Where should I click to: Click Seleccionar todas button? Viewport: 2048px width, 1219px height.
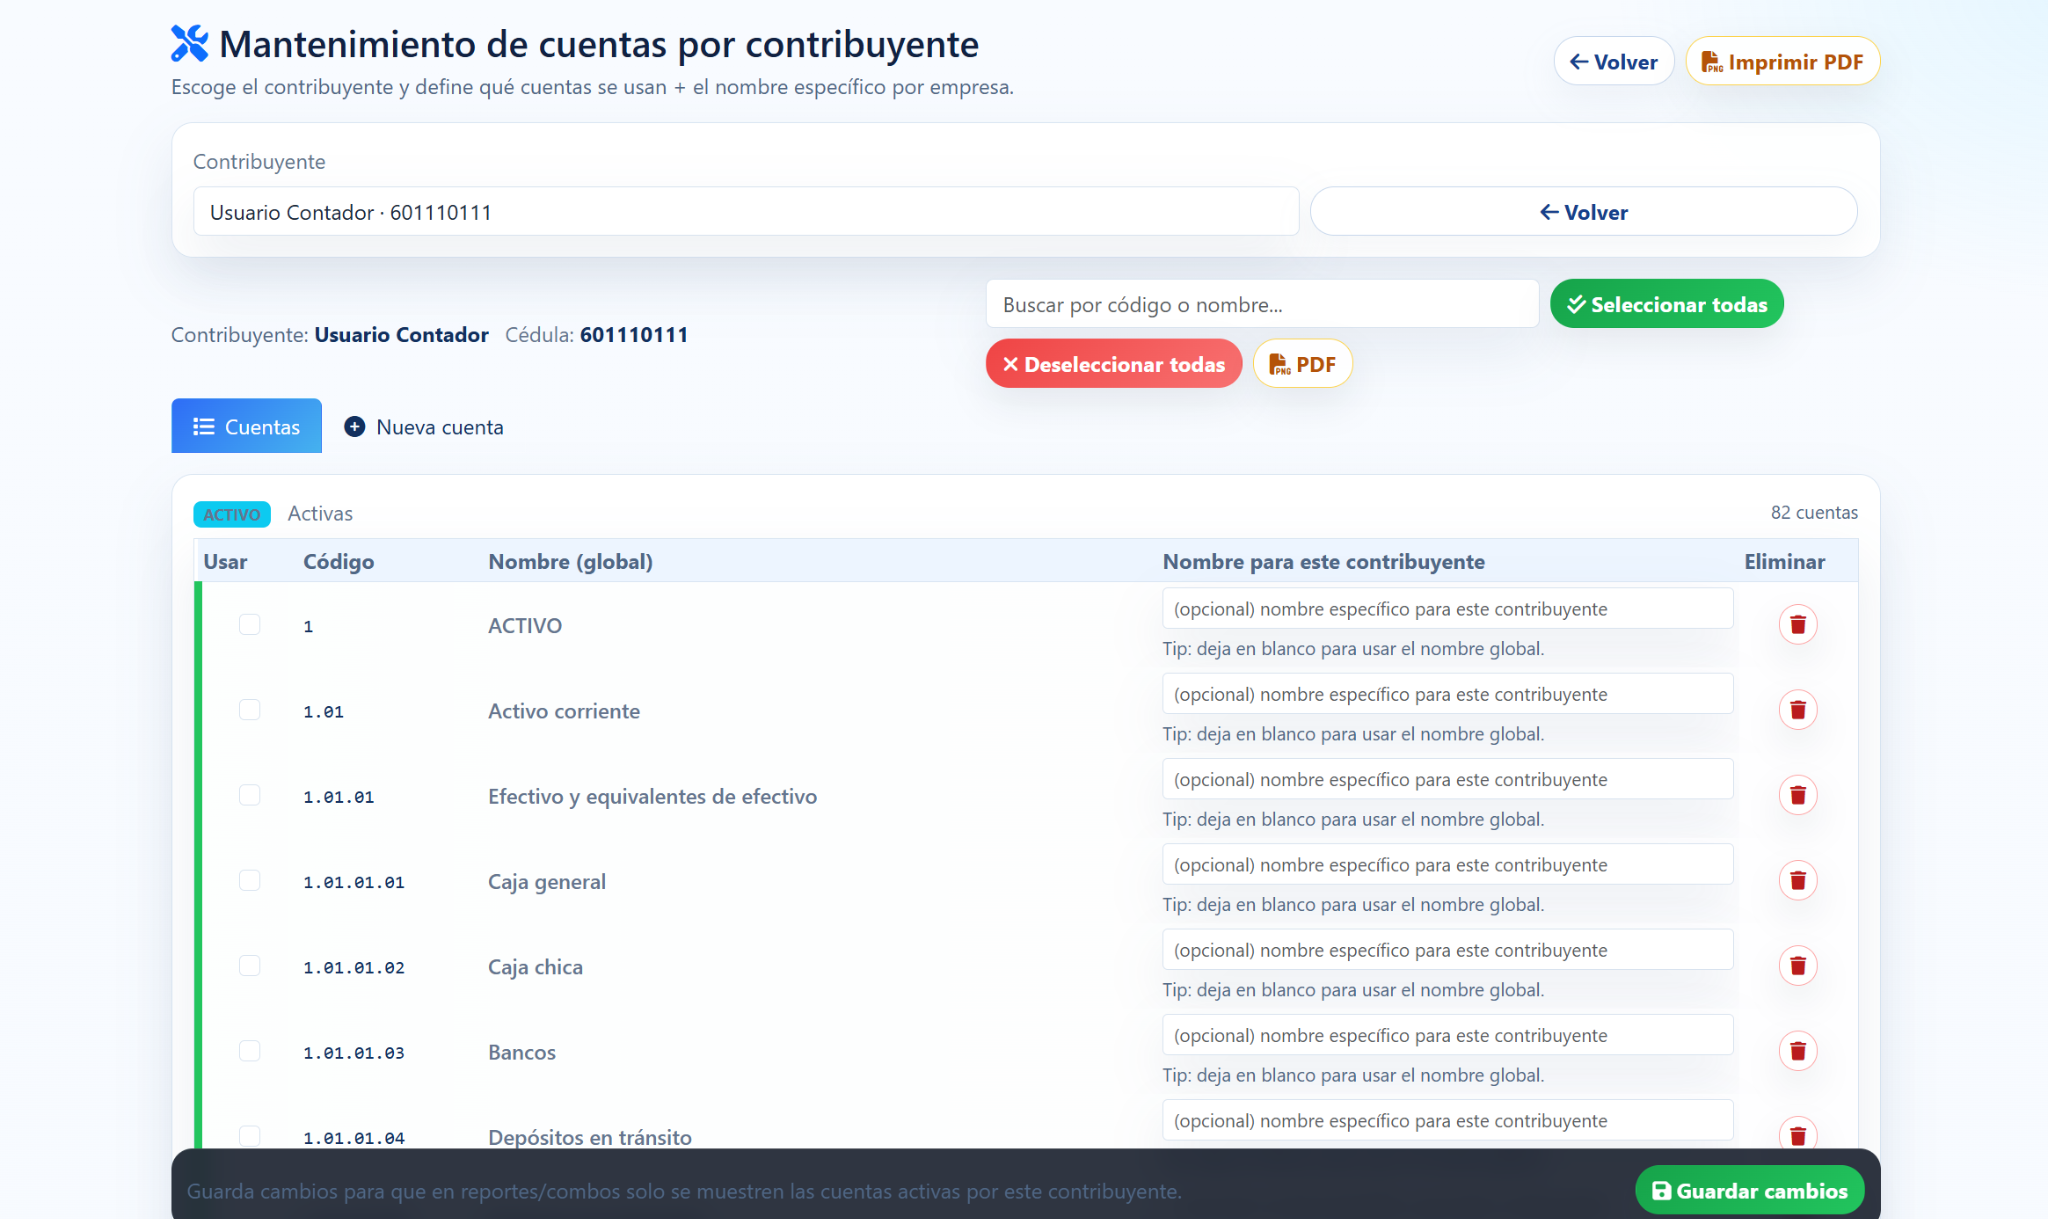(x=1667, y=304)
